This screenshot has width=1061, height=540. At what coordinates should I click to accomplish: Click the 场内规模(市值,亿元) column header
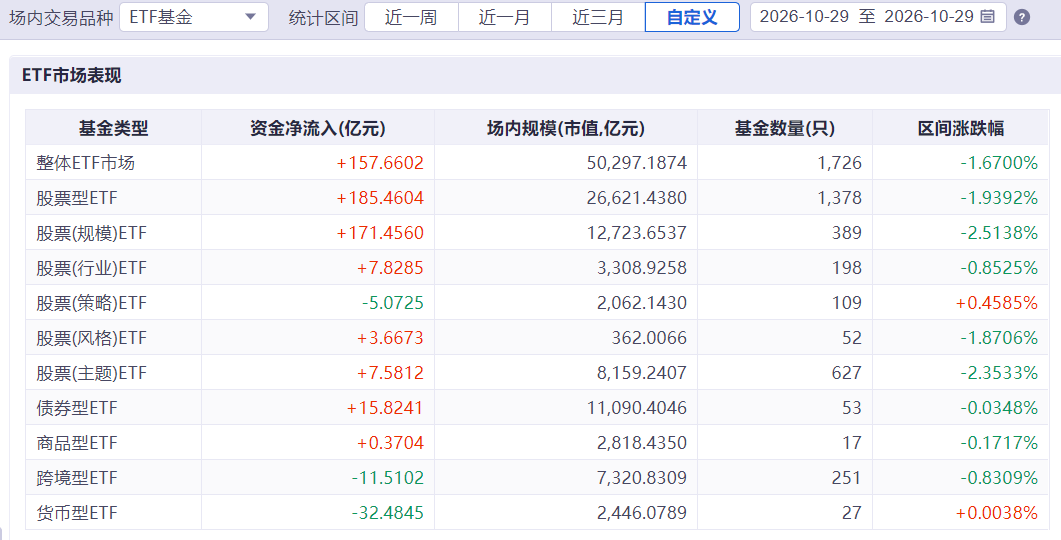click(x=566, y=128)
